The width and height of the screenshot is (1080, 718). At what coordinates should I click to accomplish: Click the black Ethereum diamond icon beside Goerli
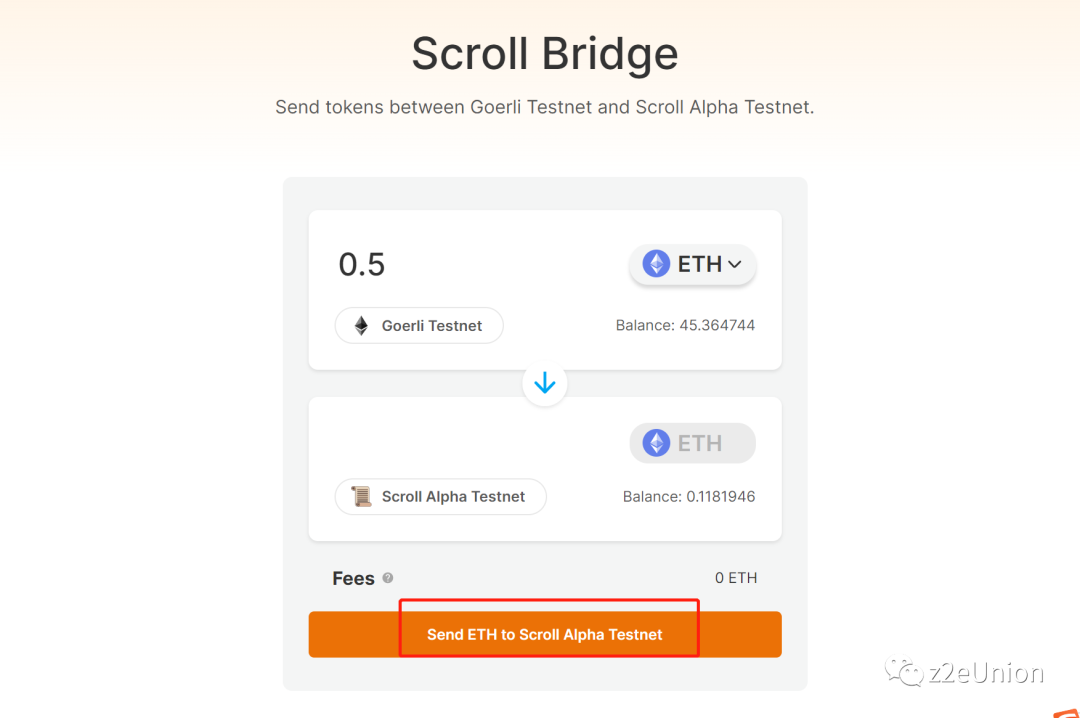[x=362, y=326]
